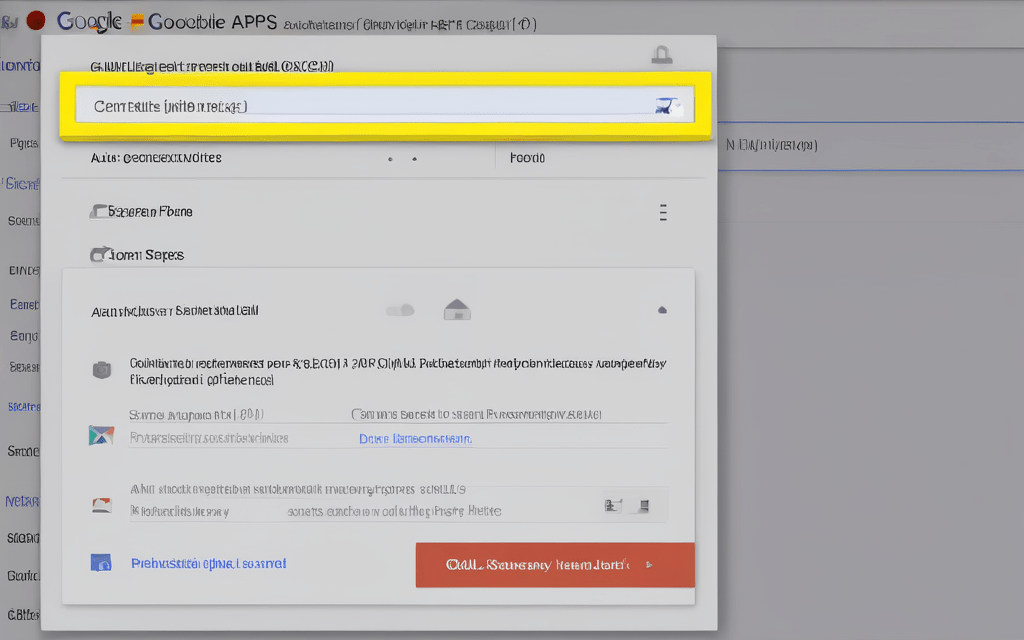This screenshot has height=640, width=1024.
Task: Tick the second checkbox in the dialog list
Action: point(98,255)
